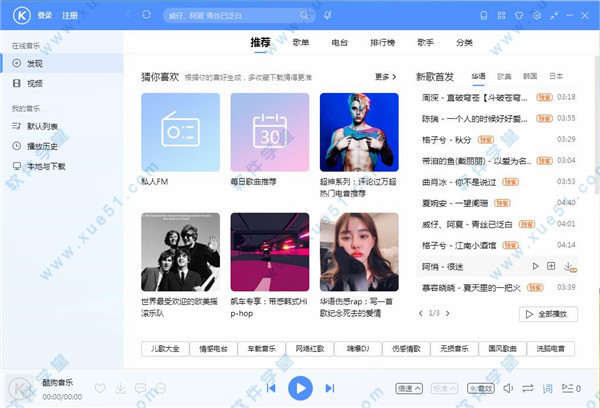
Task: Switch to mini mode icon
Action: (x=554, y=15)
